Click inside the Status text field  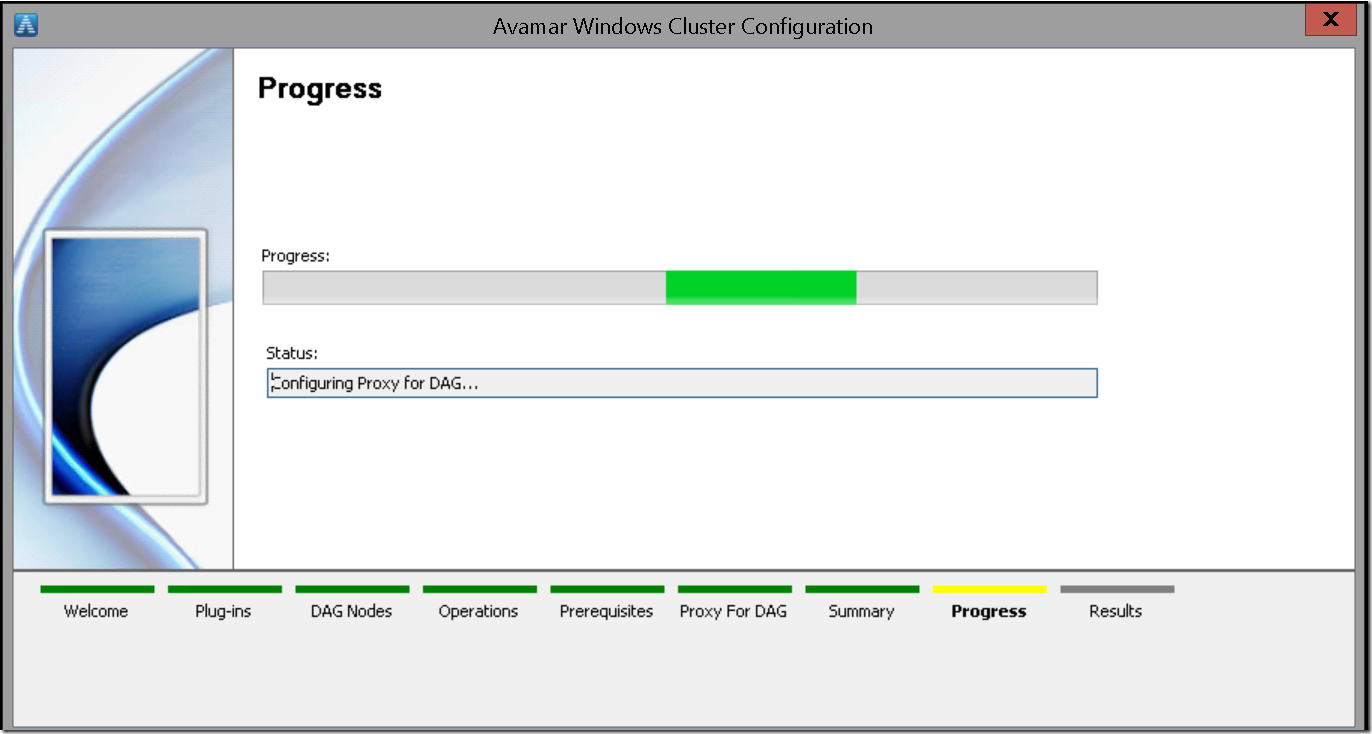click(x=682, y=383)
